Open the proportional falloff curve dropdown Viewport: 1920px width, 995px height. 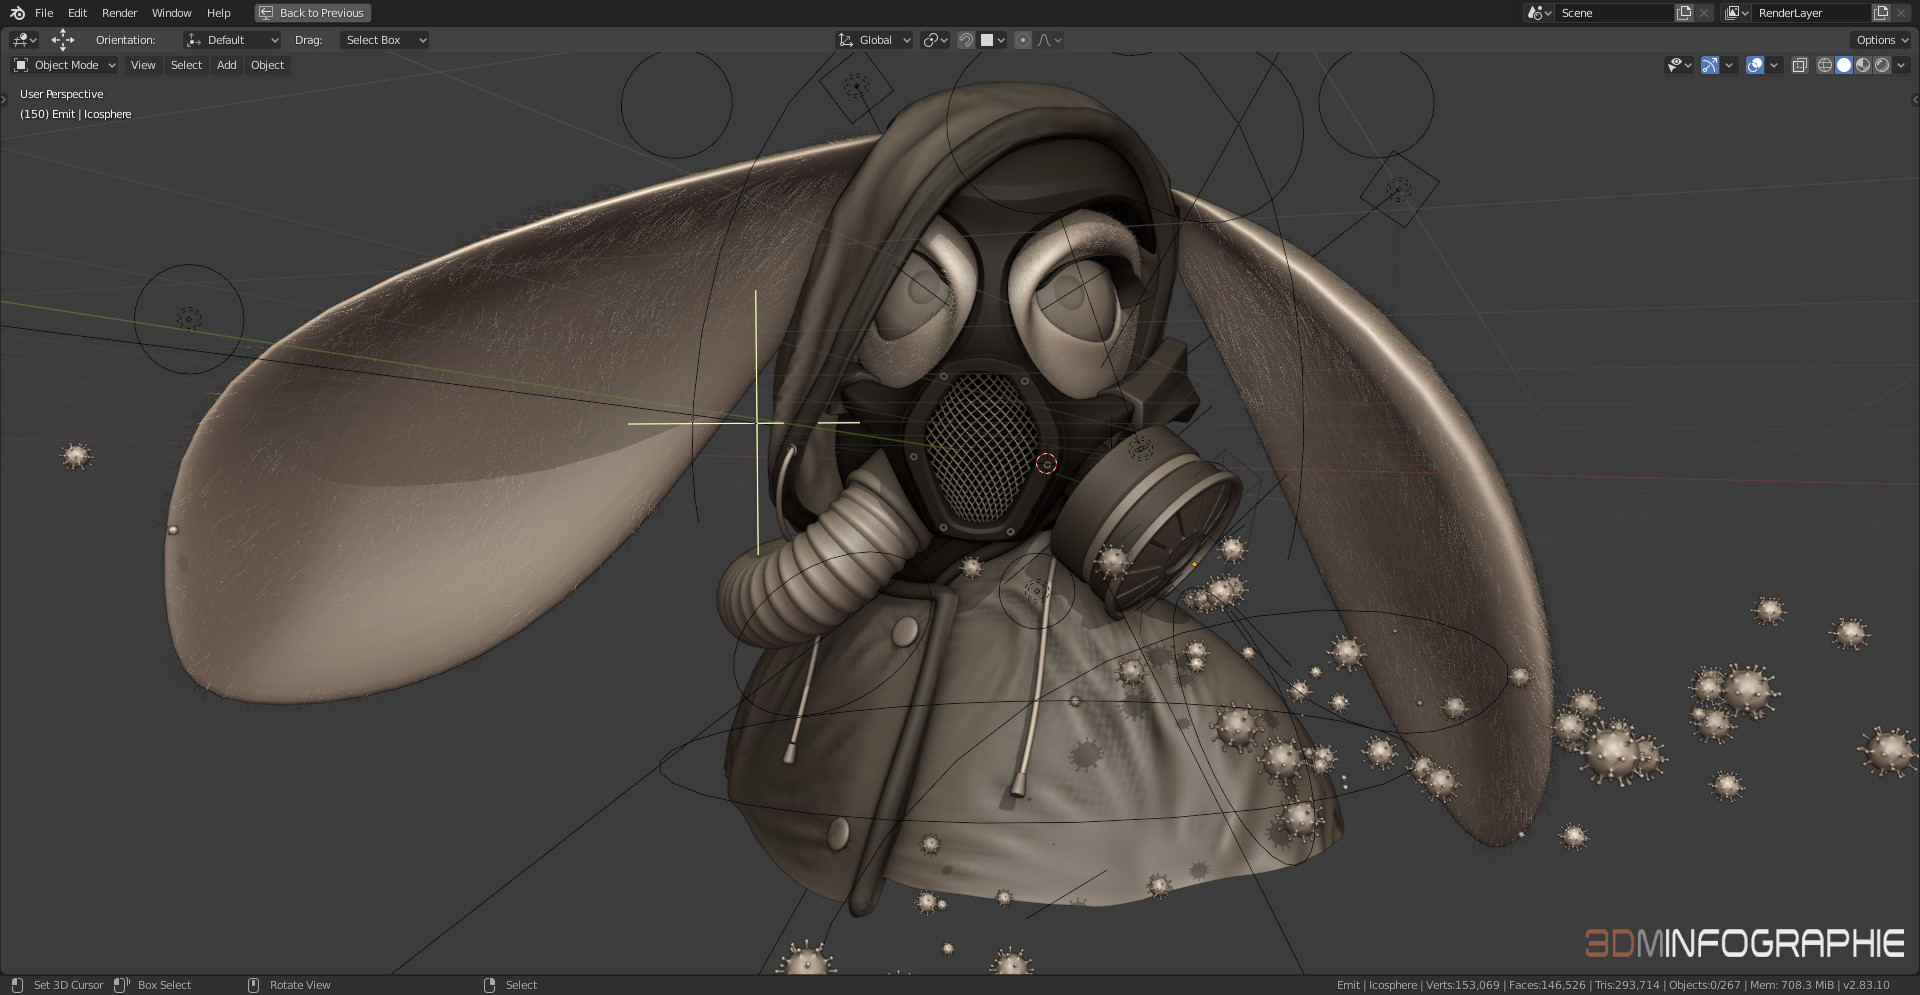1050,40
